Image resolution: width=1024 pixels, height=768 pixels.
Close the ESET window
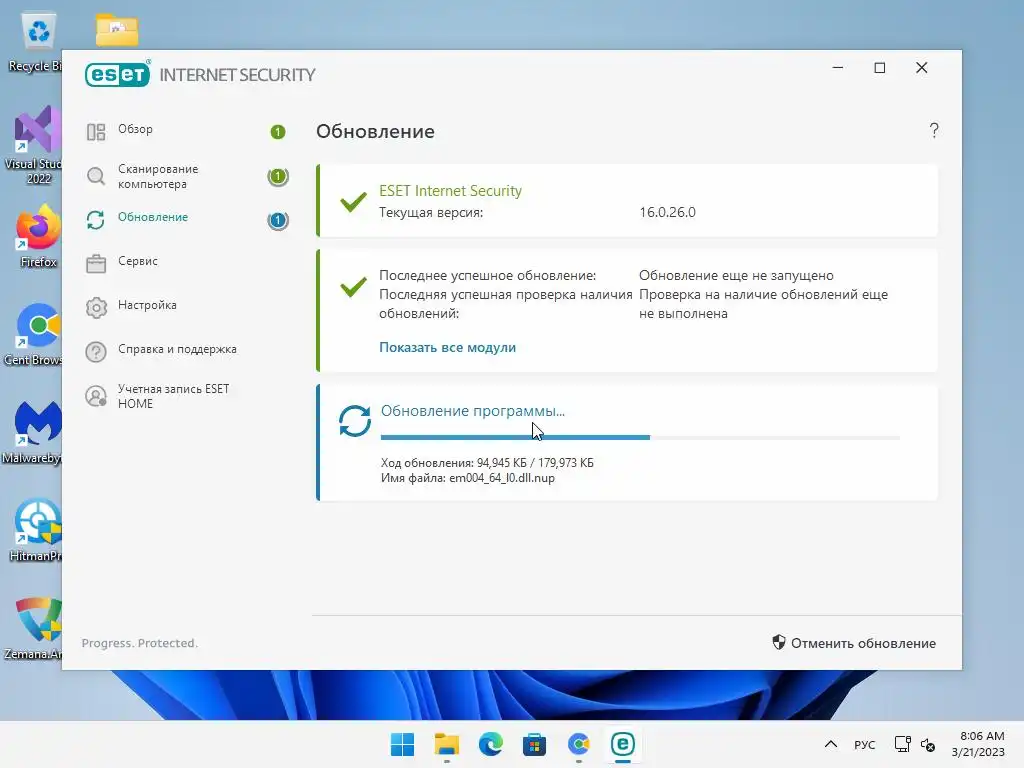coord(921,68)
